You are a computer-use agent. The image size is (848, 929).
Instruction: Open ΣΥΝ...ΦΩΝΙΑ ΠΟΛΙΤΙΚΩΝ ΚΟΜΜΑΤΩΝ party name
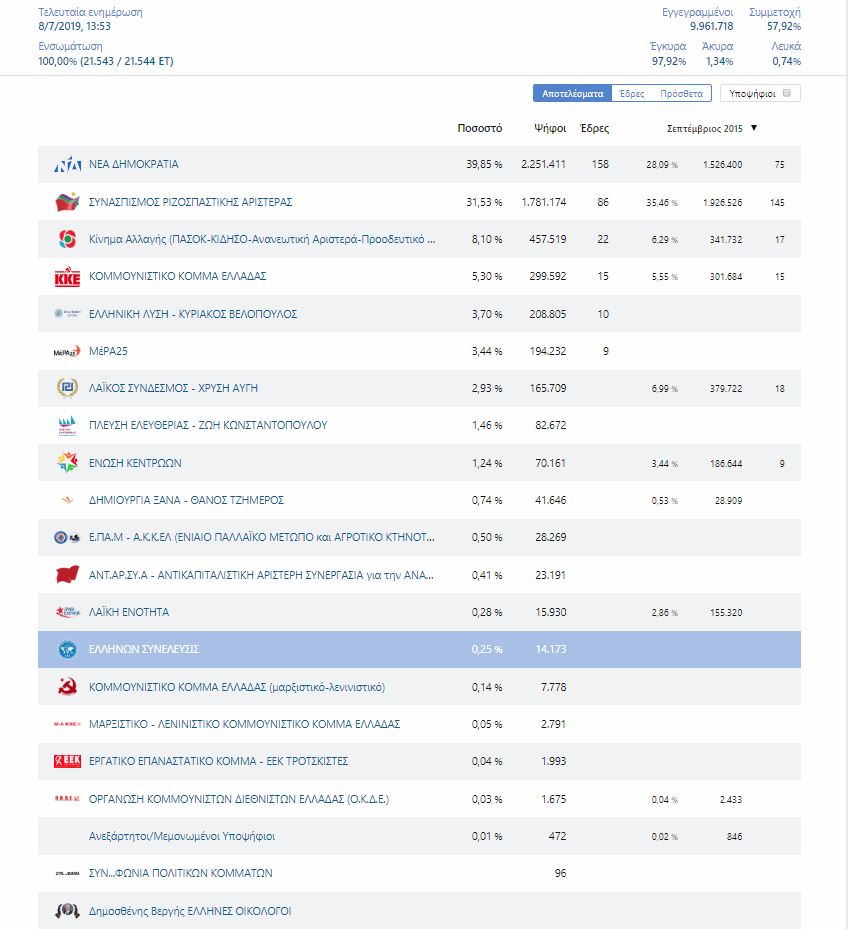pyautogui.click(x=181, y=873)
